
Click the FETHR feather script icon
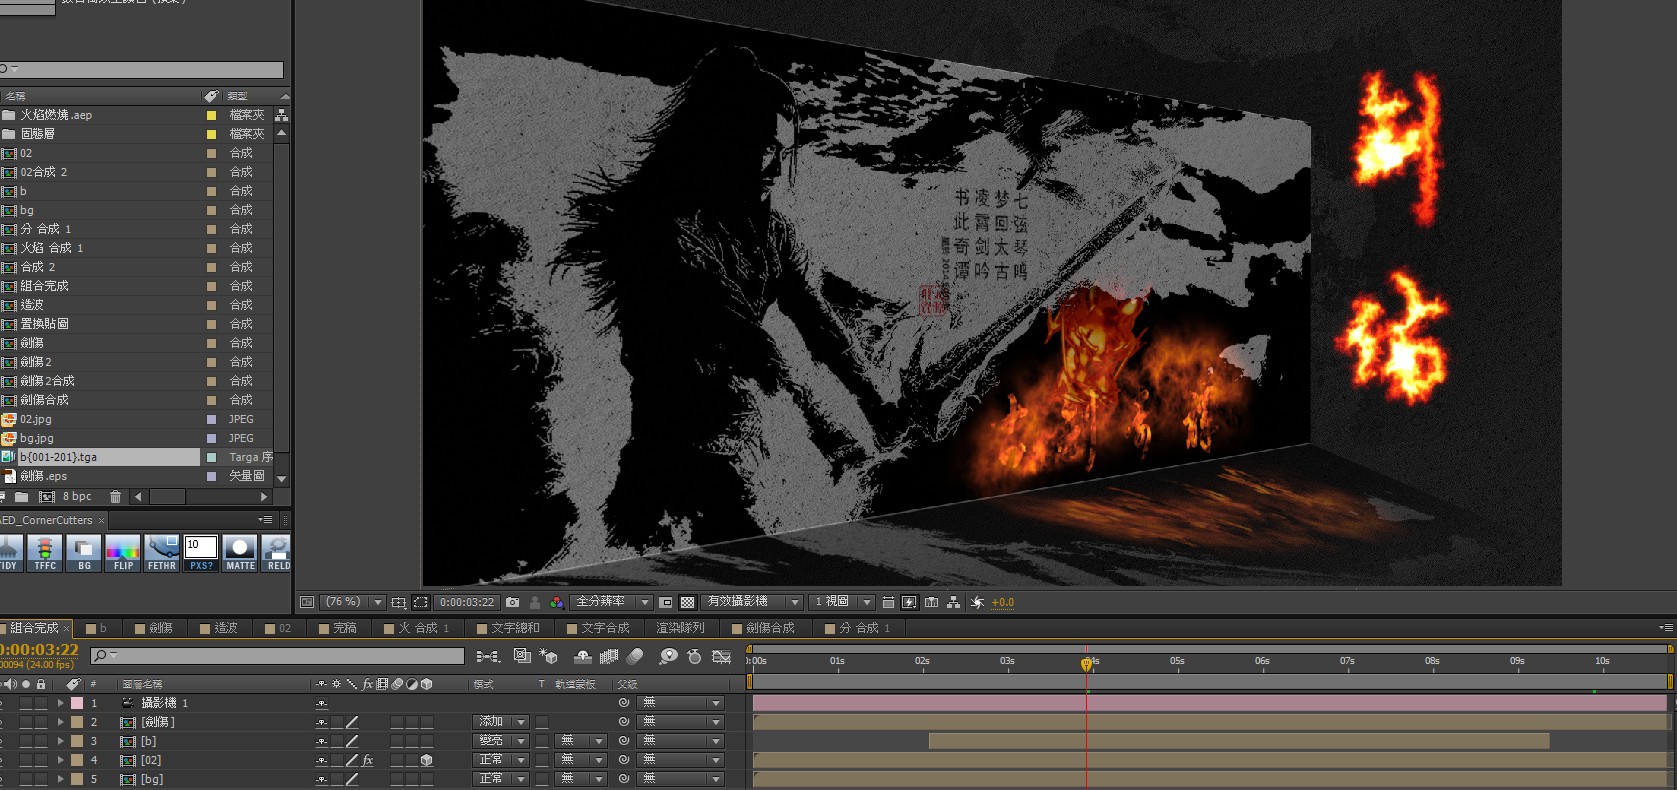tap(162, 552)
